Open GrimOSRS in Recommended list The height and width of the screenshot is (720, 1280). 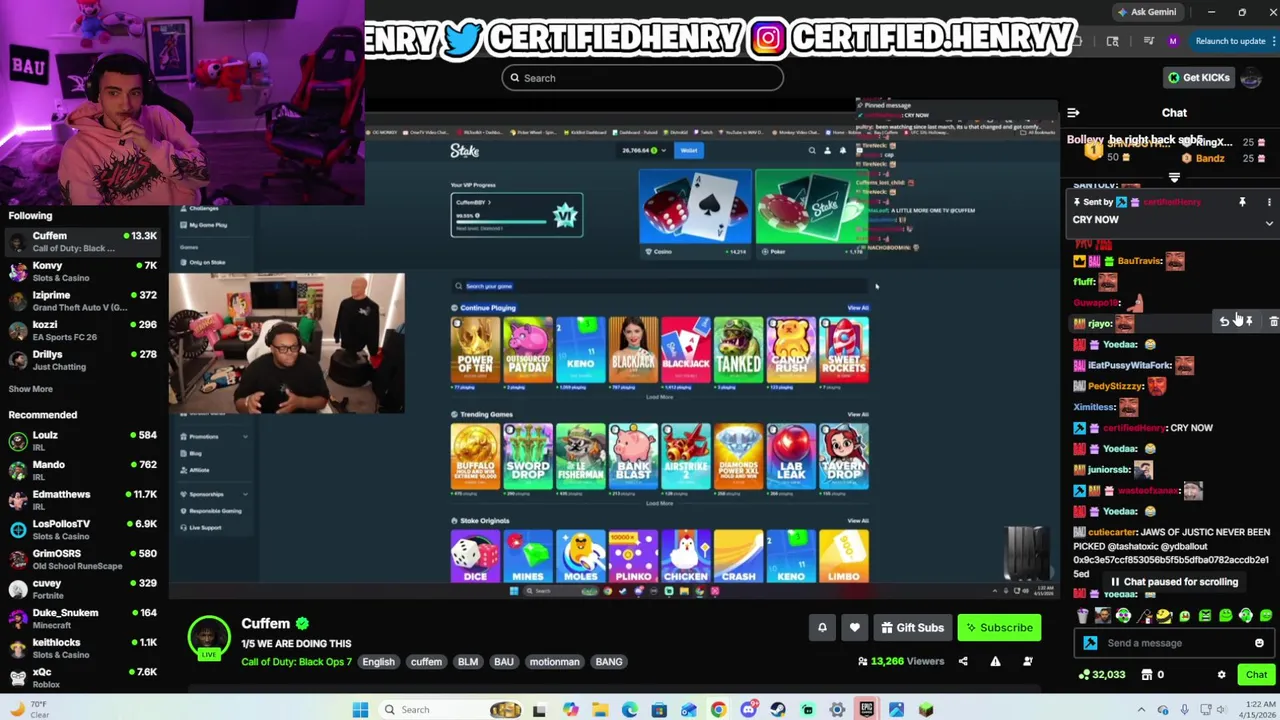click(x=82, y=559)
